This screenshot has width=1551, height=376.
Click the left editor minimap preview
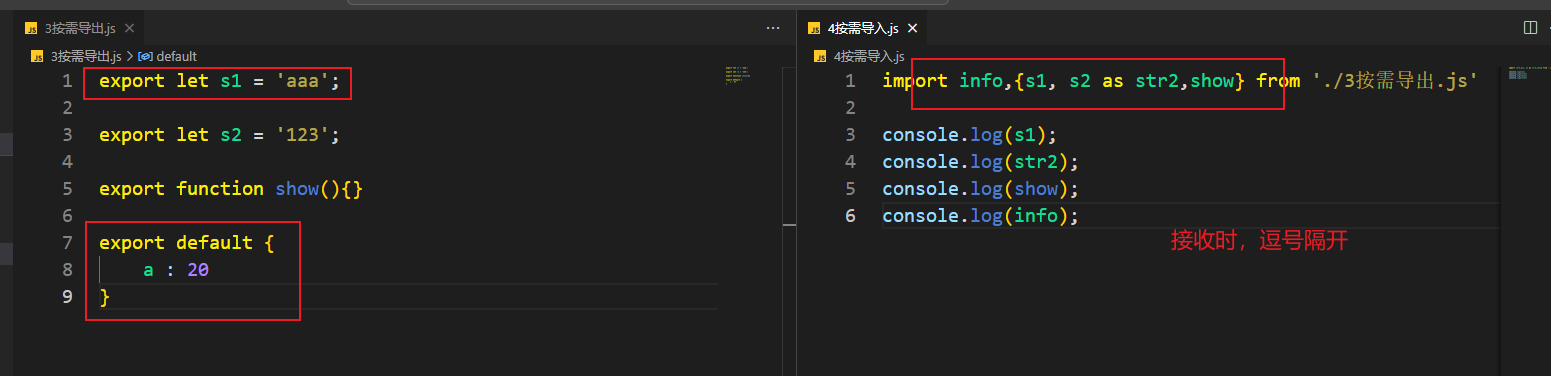738,75
